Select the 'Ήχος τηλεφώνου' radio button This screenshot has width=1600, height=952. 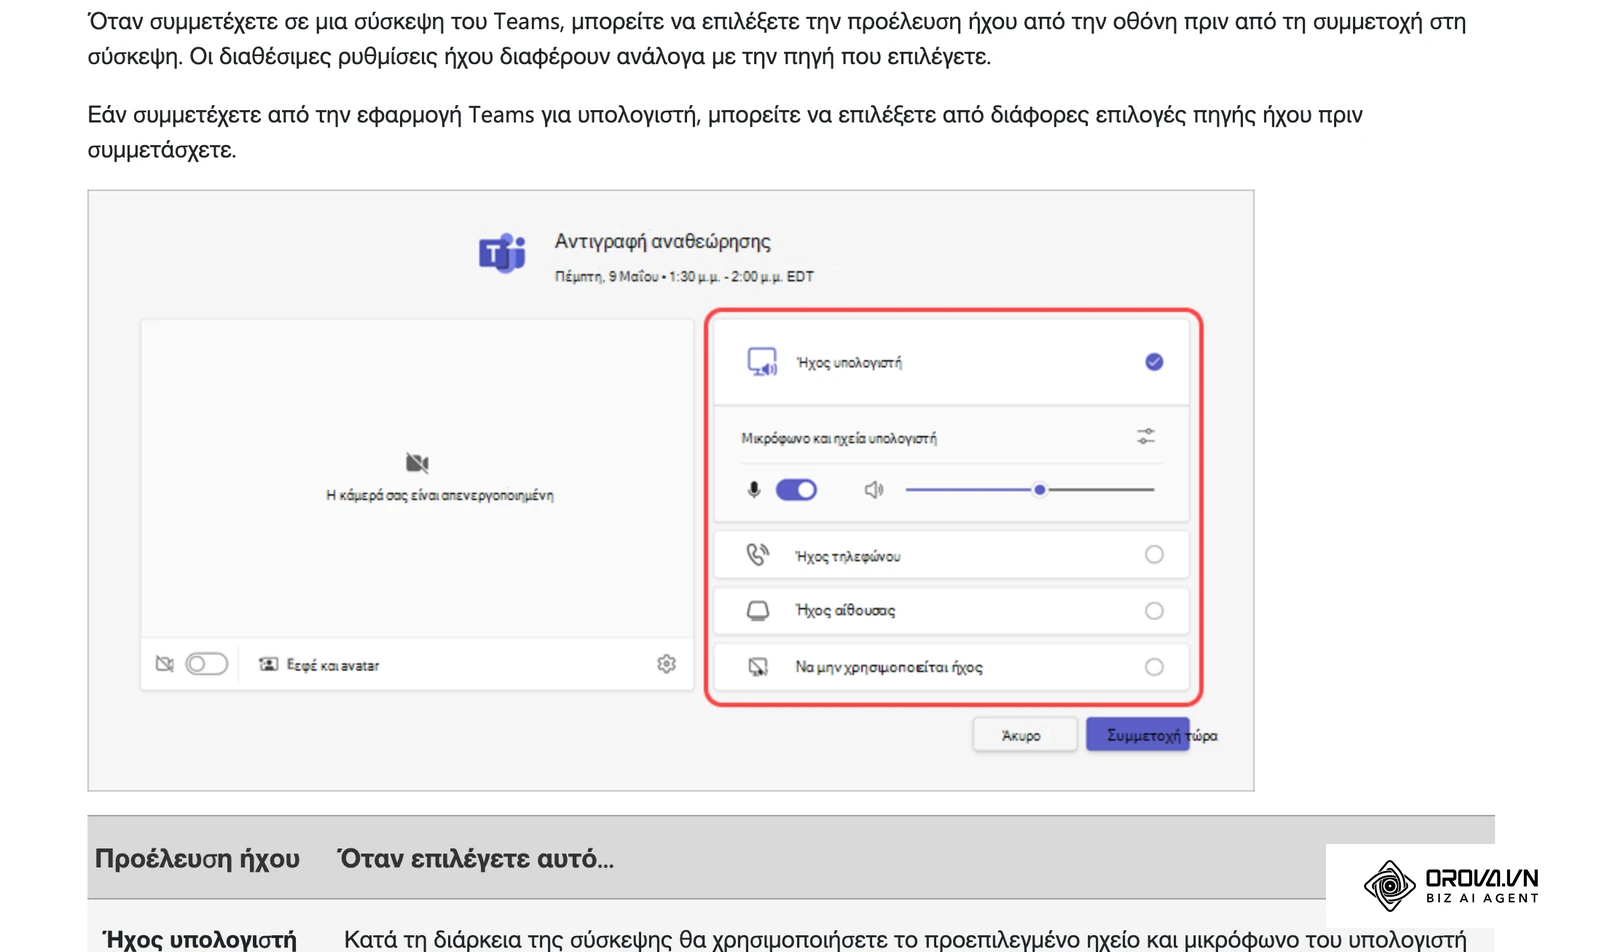pos(1154,554)
